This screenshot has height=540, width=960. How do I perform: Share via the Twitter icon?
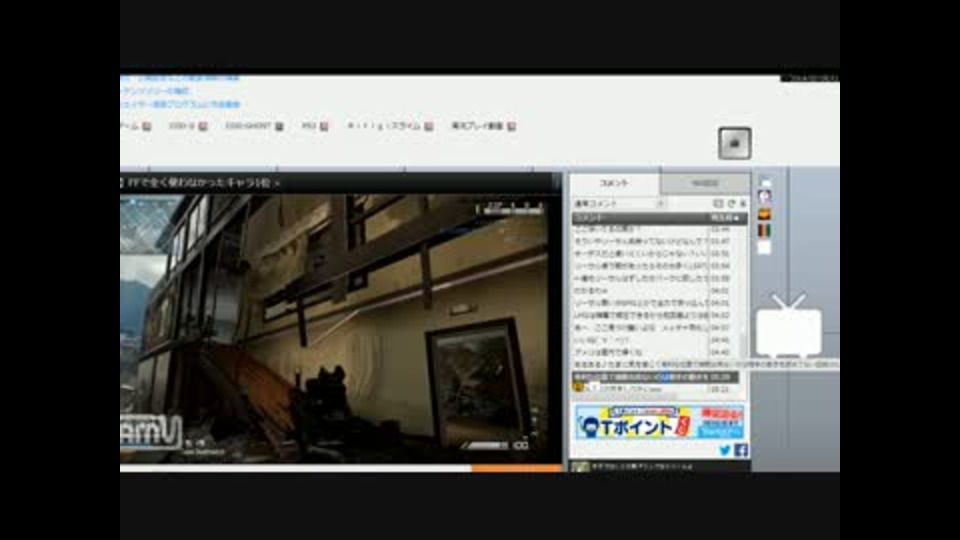click(x=725, y=450)
